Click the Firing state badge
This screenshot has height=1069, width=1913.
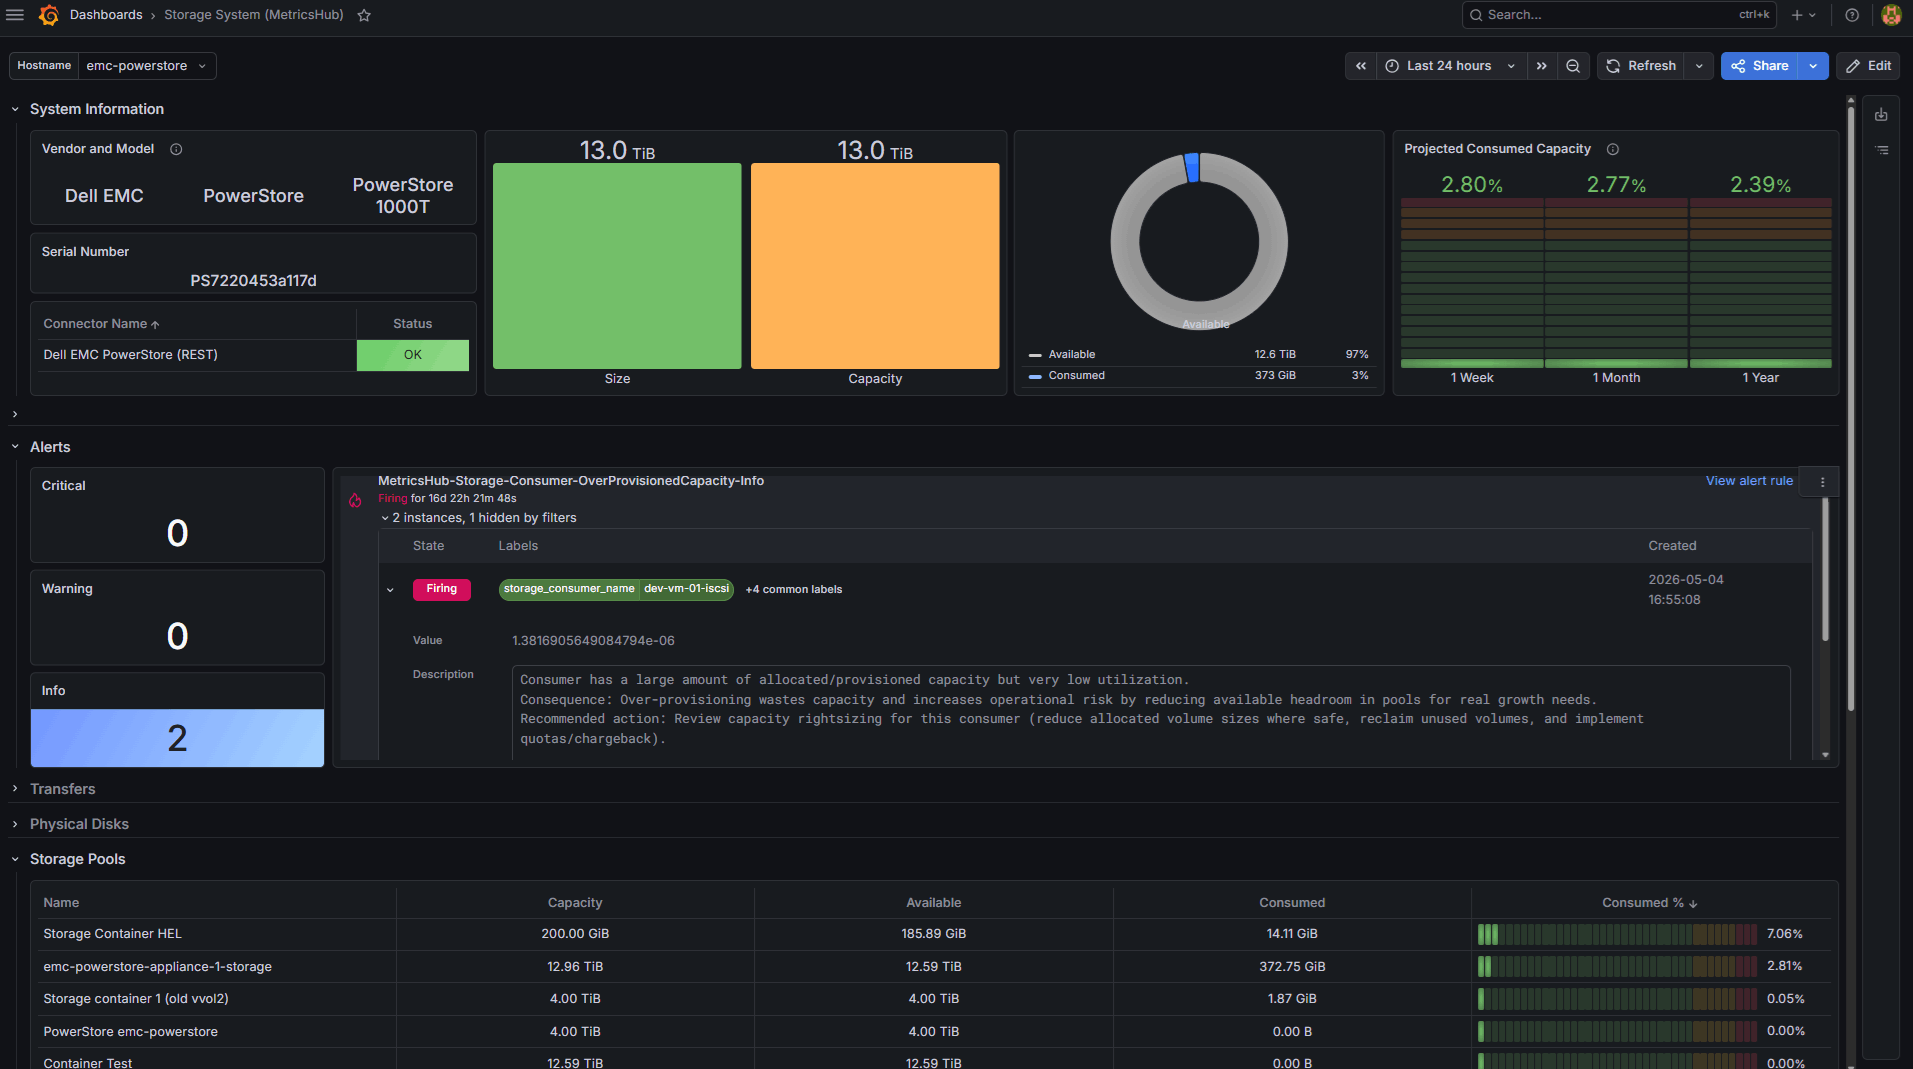tap(441, 589)
